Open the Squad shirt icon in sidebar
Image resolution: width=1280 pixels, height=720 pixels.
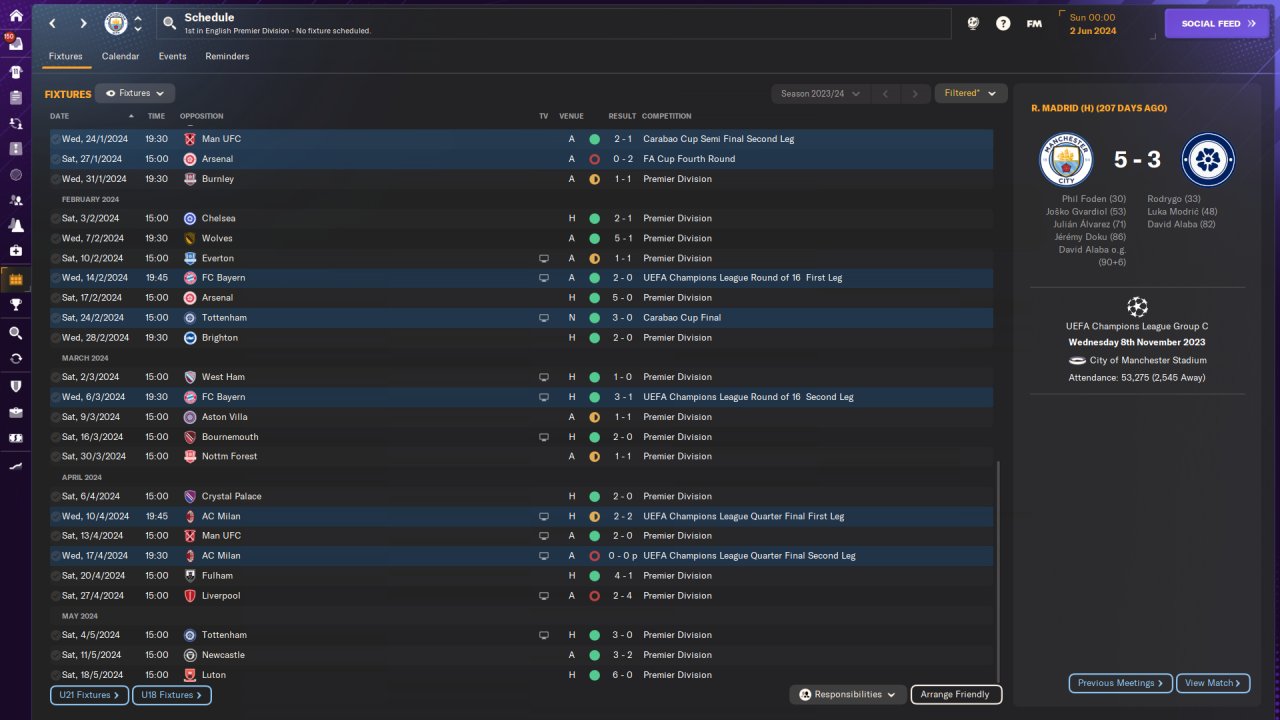(15, 72)
